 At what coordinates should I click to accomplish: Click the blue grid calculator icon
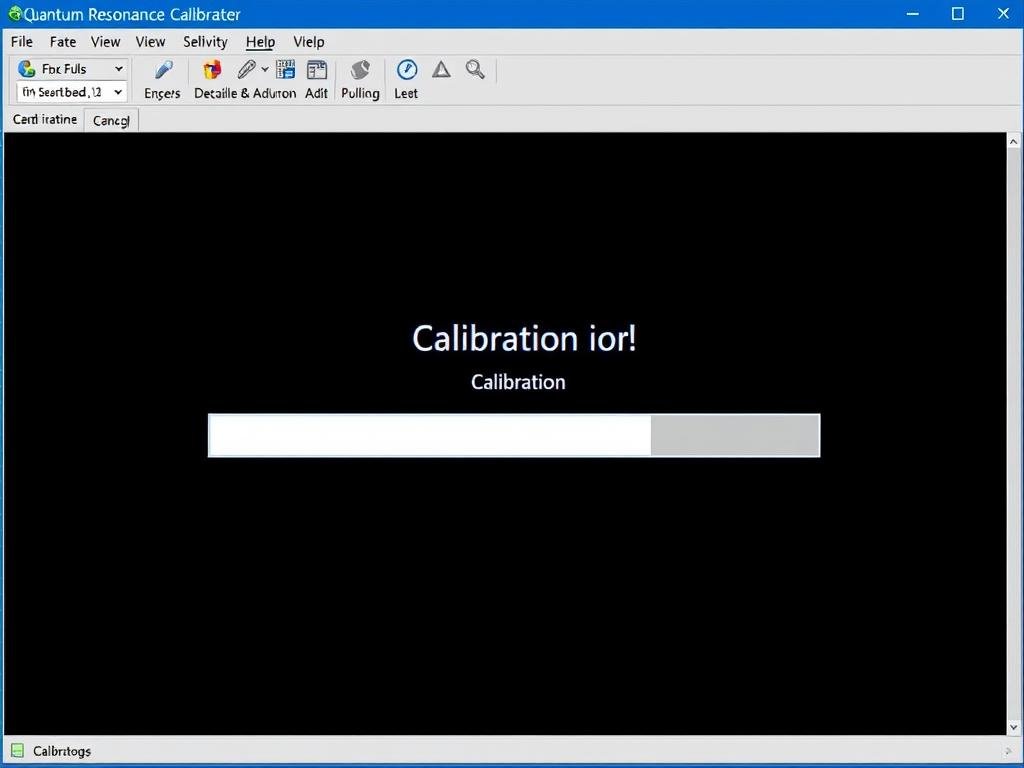pyautogui.click(x=285, y=70)
